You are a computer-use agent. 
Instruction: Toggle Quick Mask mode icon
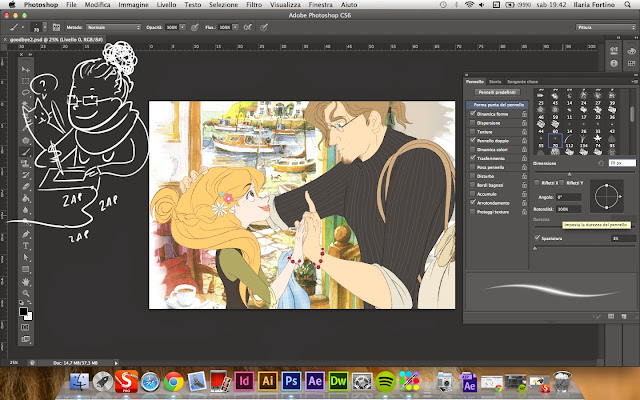coord(25,327)
